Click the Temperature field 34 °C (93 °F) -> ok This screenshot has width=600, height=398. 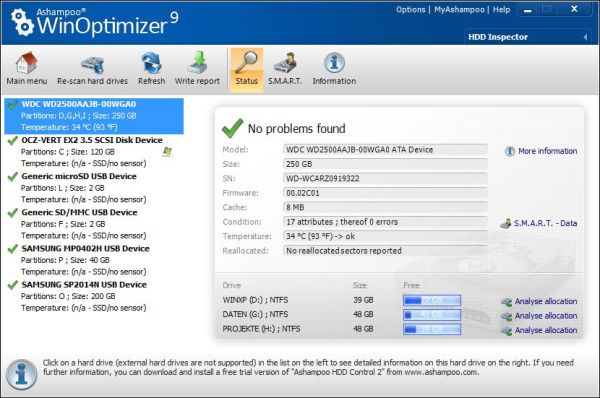pos(385,236)
